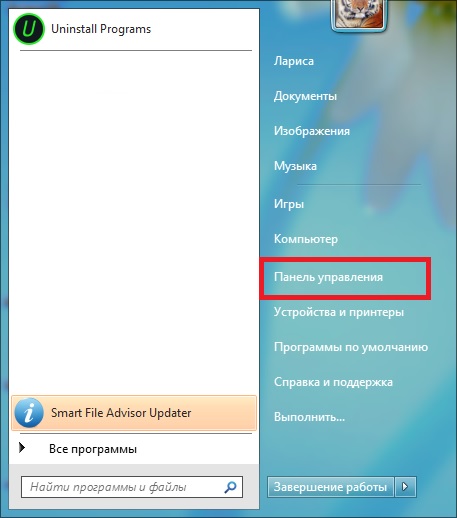
Task: Expand Все программы arrow
Action: [x=22, y=448]
